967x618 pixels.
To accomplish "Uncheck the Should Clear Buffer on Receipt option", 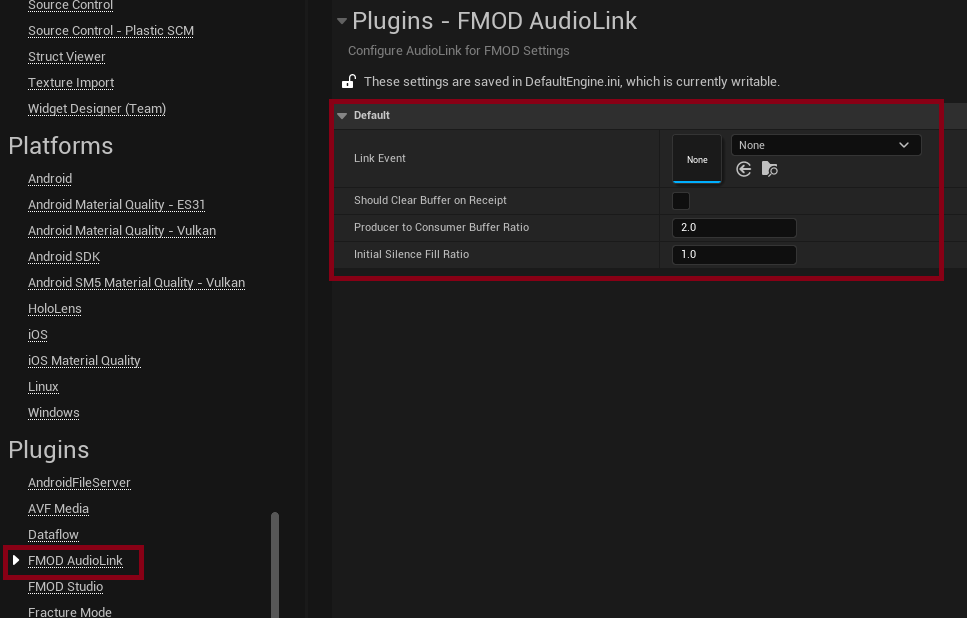I will (x=681, y=200).
